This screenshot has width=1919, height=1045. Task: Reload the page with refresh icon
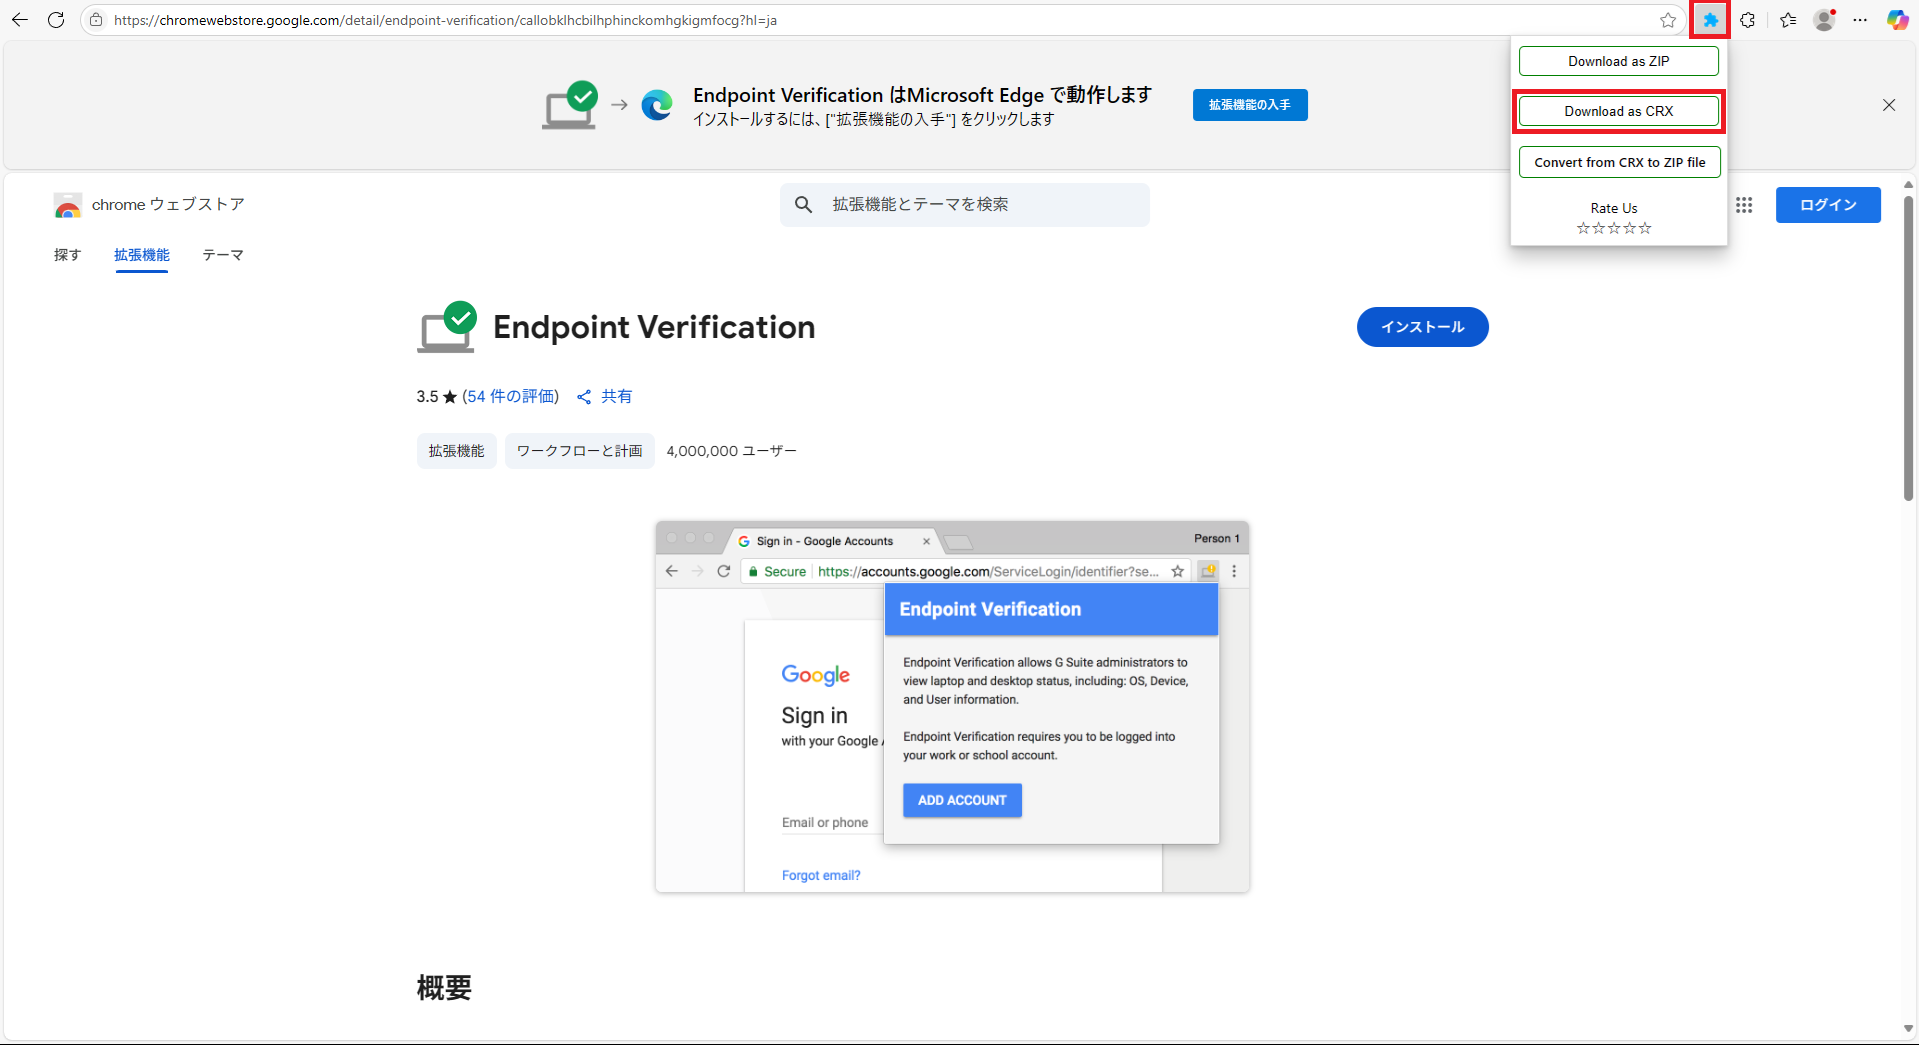click(x=56, y=20)
